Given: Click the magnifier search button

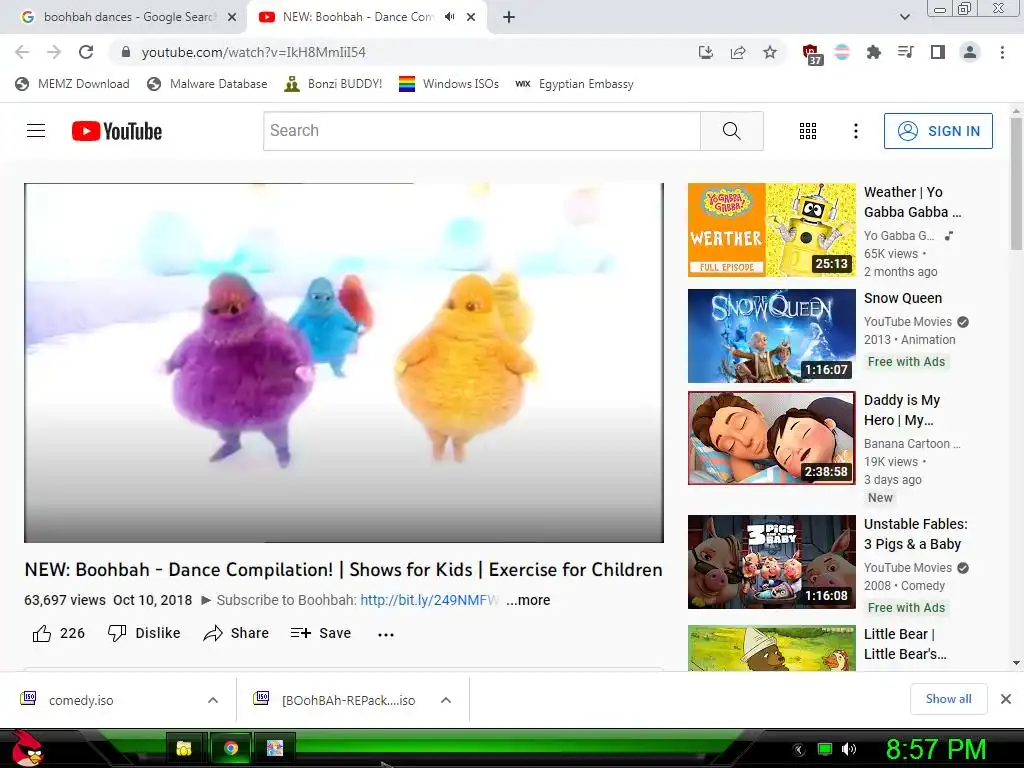Looking at the screenshot, I should 731,131.
